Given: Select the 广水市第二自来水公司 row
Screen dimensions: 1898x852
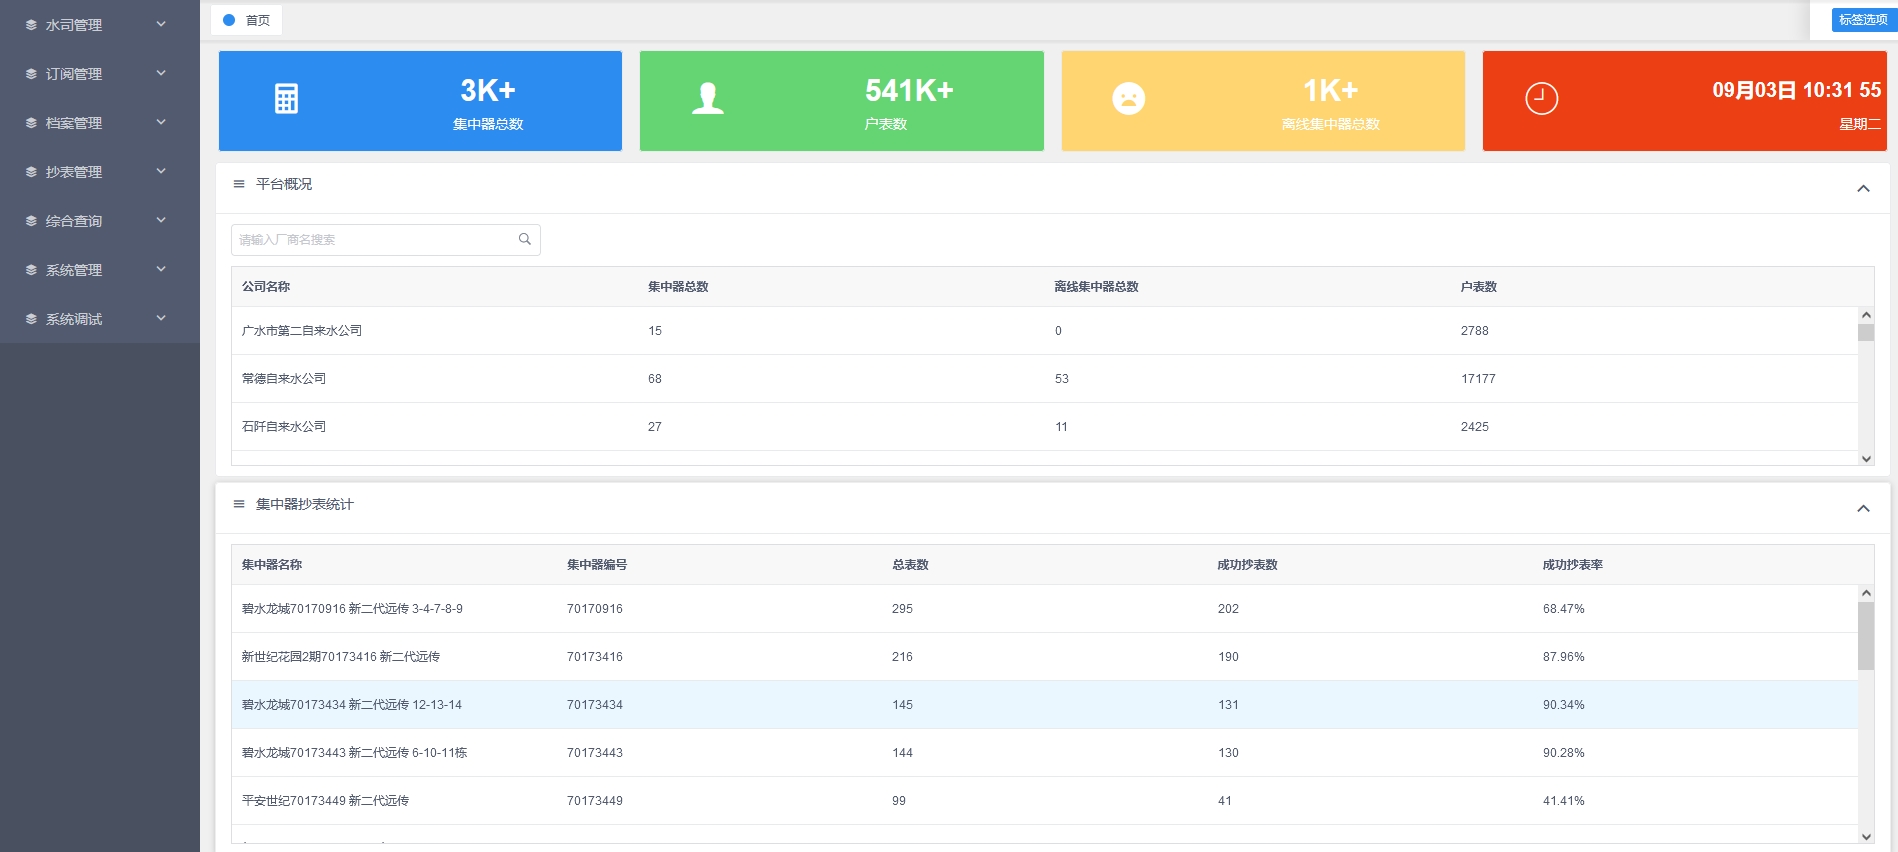Looking at the screenshot, I should (x=1045, y=331).
